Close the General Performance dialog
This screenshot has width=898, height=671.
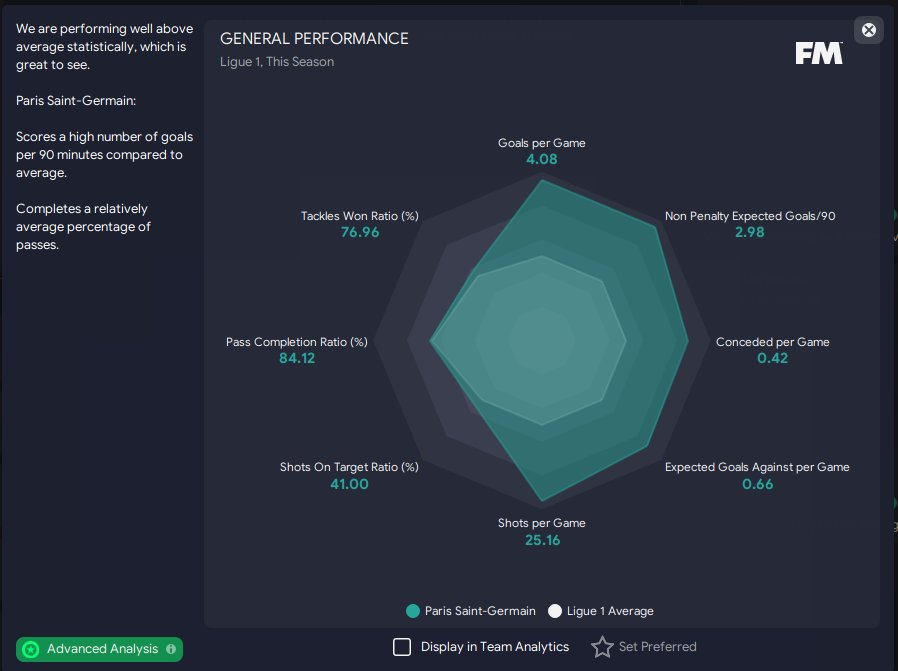coord(868,30)
